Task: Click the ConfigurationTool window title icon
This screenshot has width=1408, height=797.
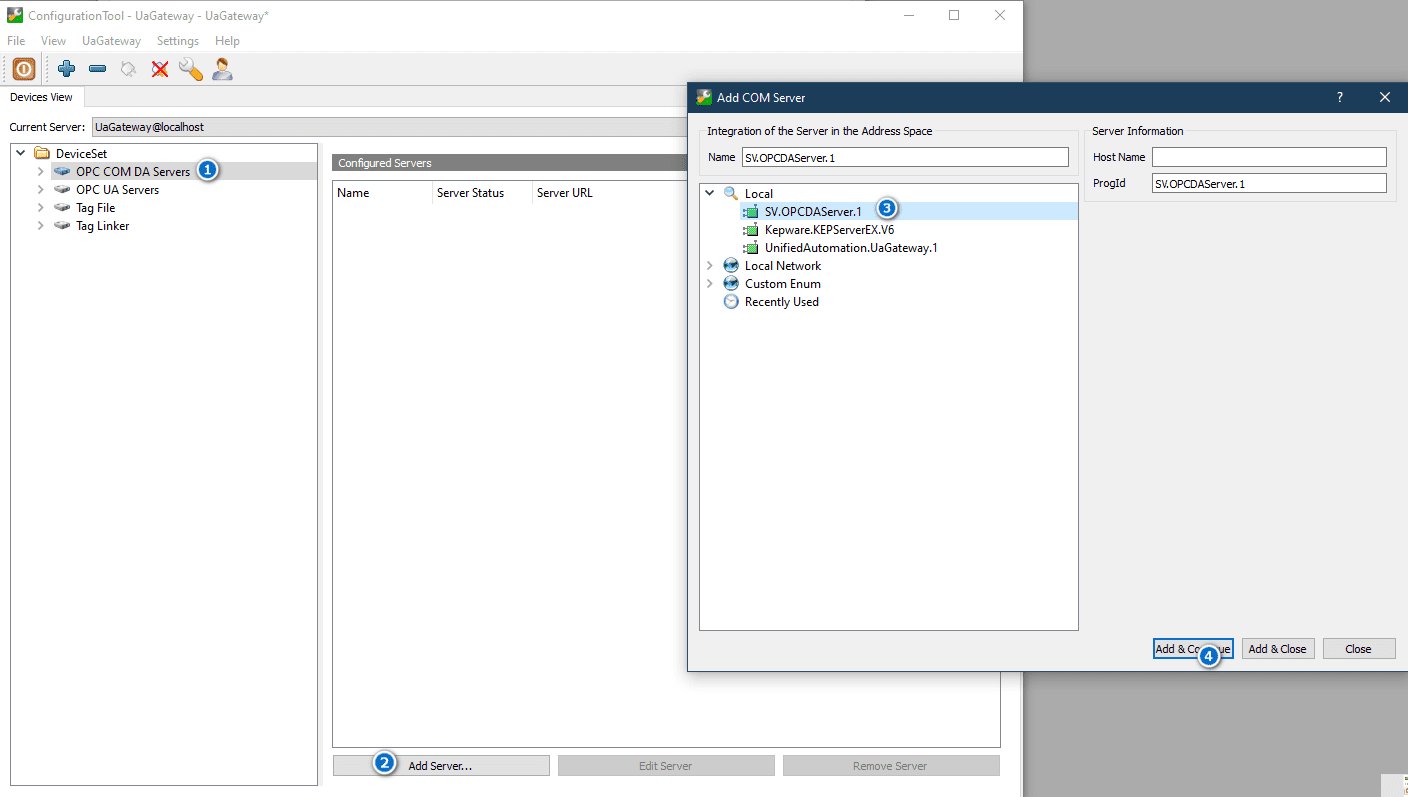Action: pyautogui.click(x=15, y=16)
